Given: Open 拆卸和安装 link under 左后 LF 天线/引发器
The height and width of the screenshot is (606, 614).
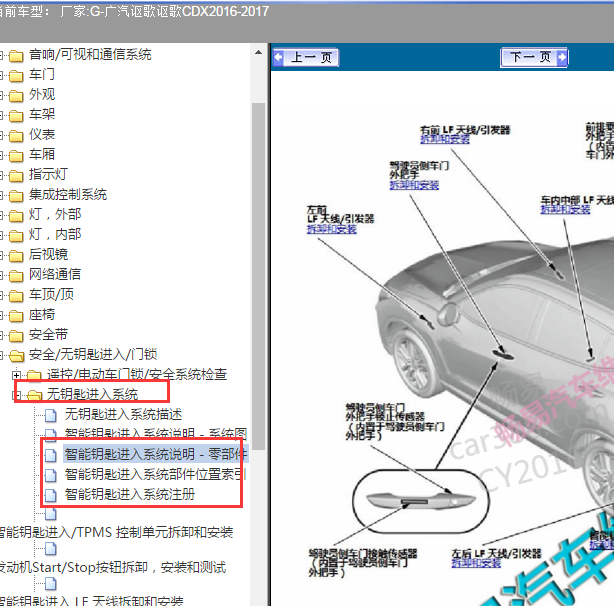Looking at the screenshot, I should pos(476,563).
